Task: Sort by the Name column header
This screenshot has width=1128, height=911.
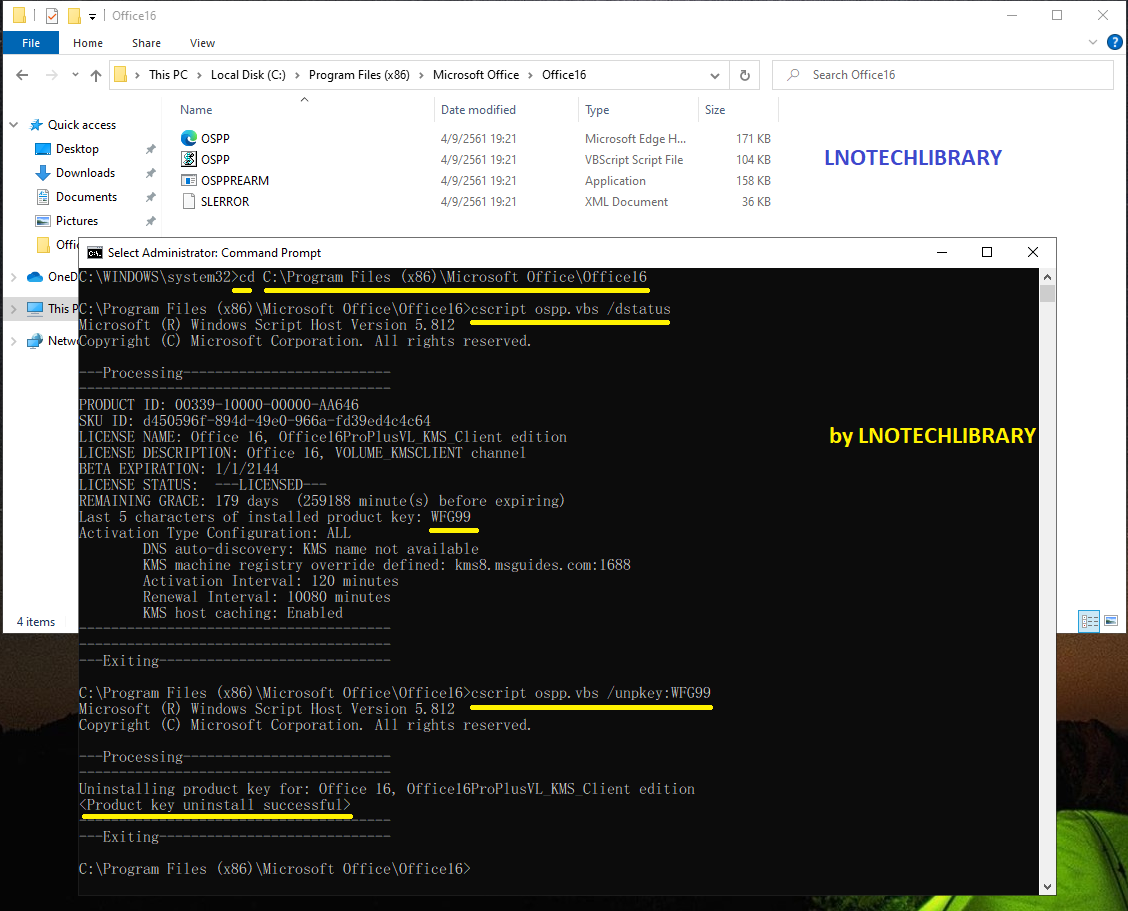Action: 196,110
